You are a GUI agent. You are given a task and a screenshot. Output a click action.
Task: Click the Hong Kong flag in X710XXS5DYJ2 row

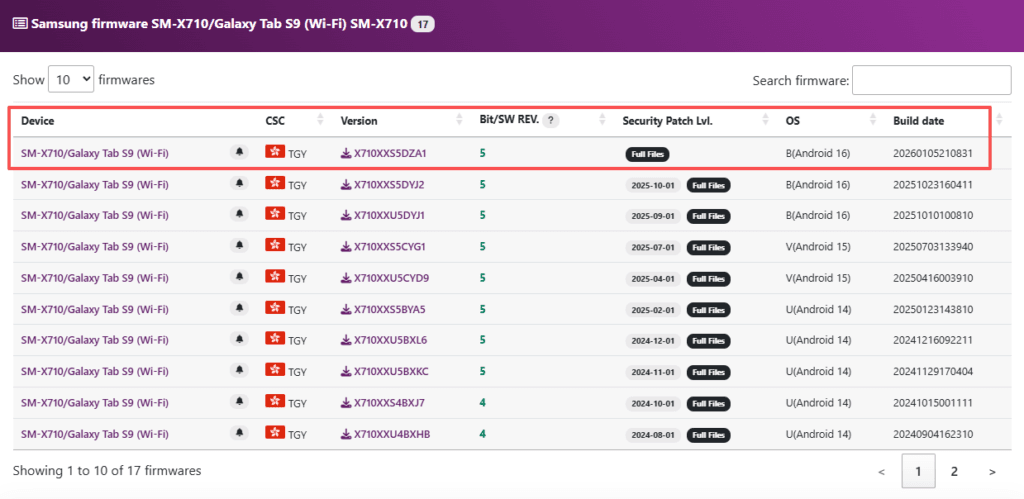pos(275,183)
